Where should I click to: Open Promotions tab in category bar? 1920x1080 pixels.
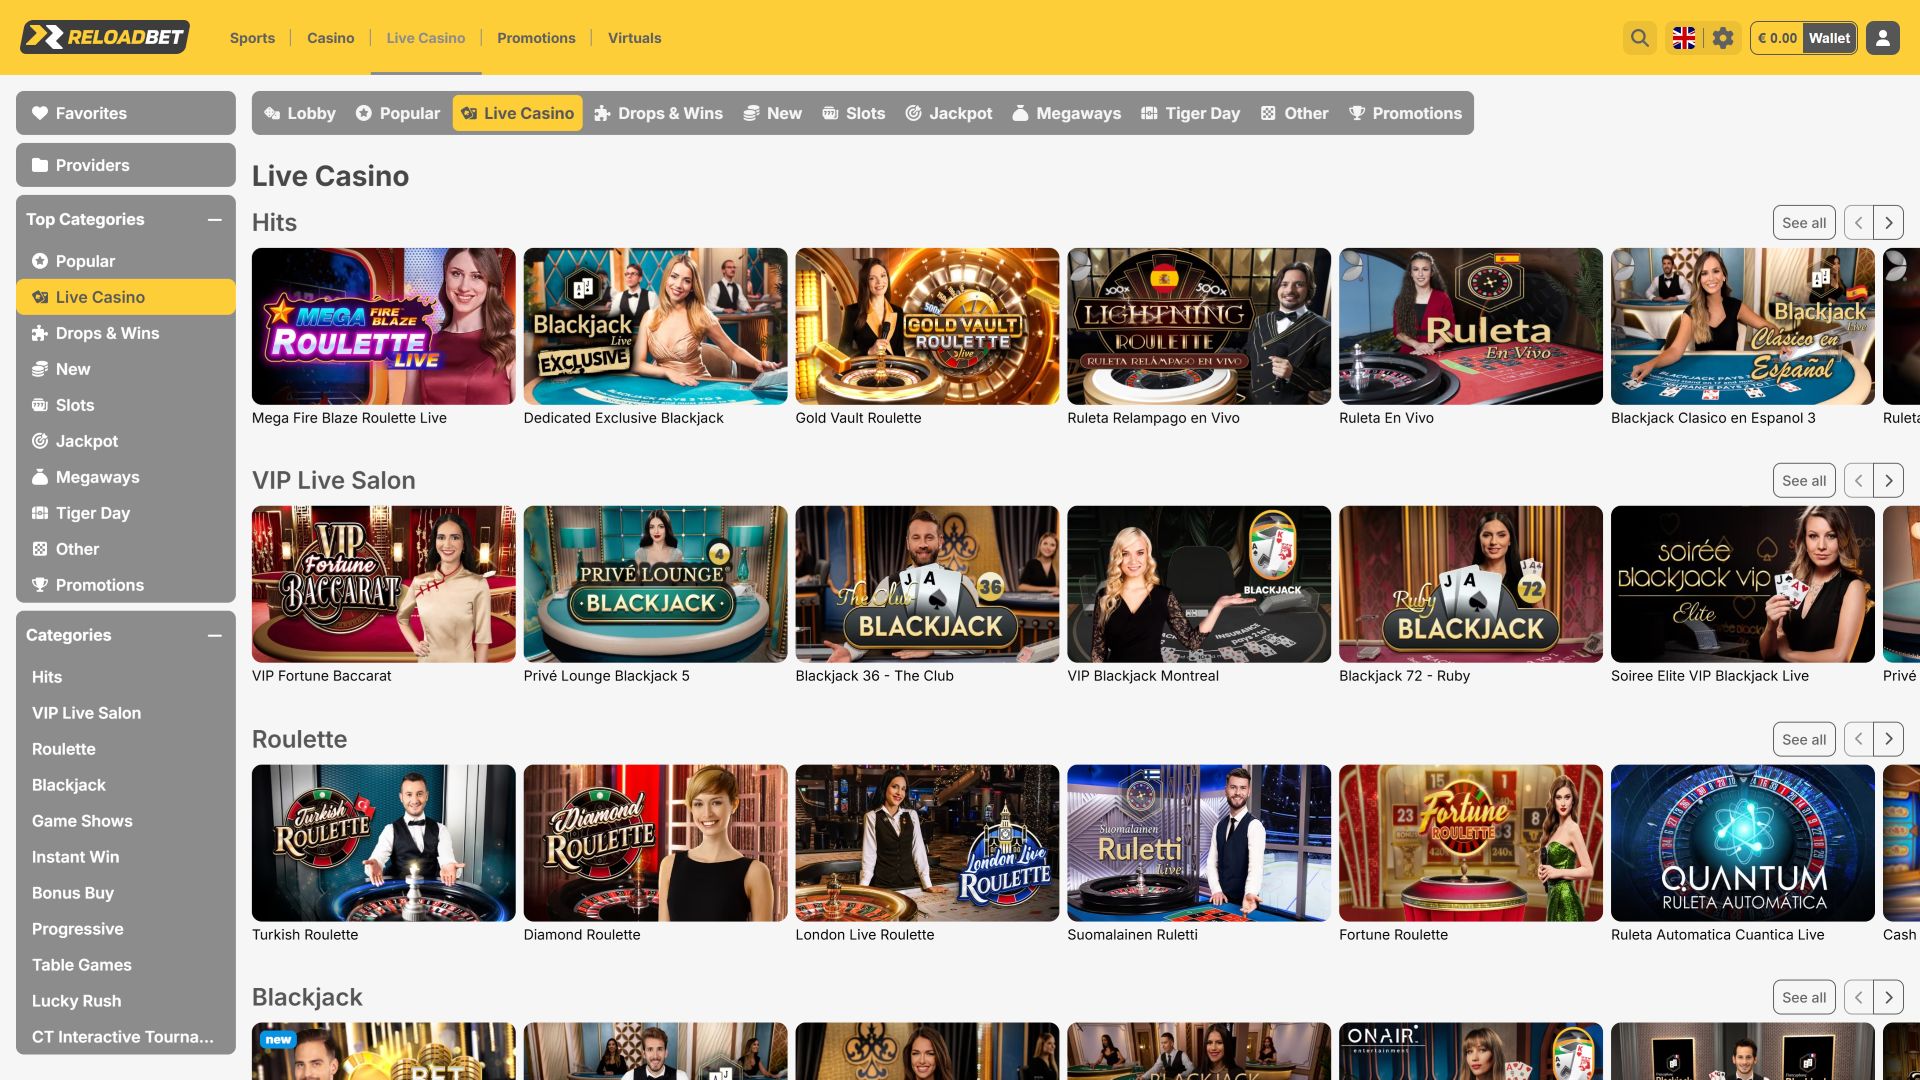pyautogui.click(x=1405, y=113)
